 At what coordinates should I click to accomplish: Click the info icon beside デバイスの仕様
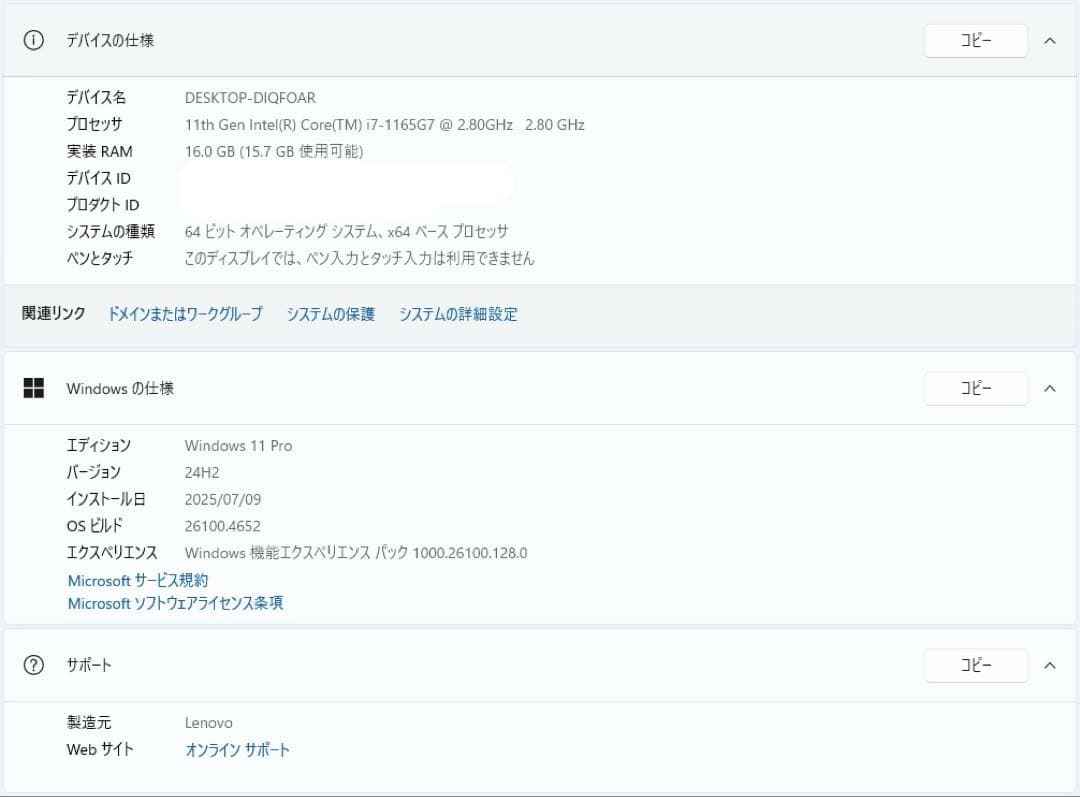[33, 40]
